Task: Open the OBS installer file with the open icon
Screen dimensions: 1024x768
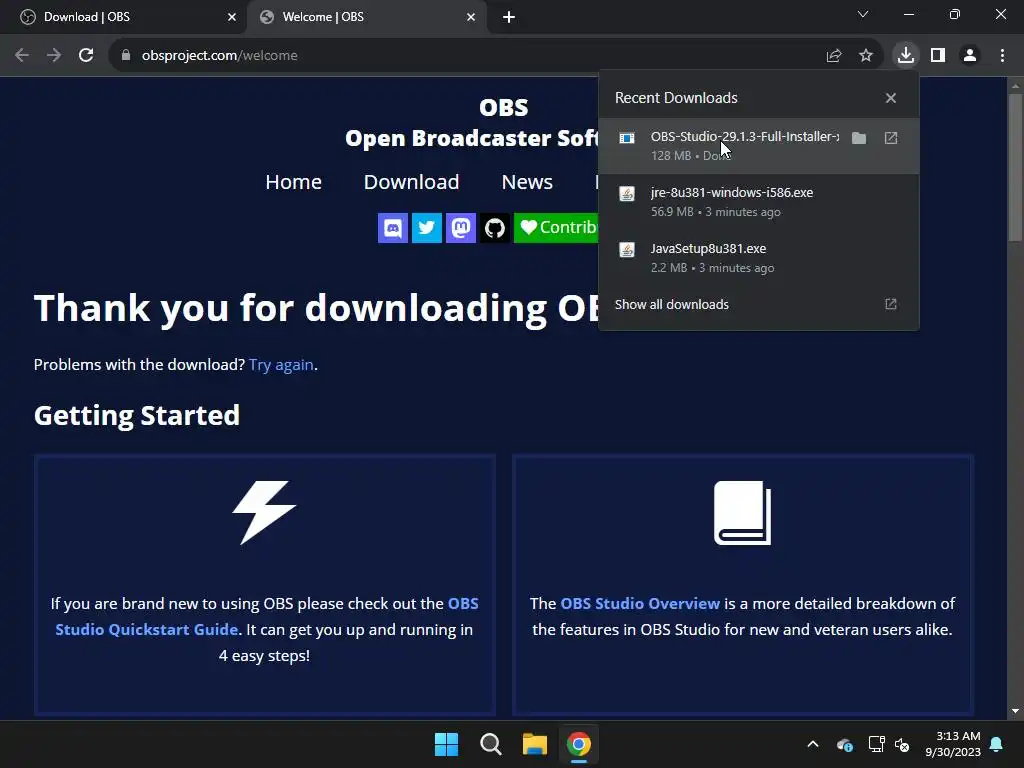Action: 891,138
